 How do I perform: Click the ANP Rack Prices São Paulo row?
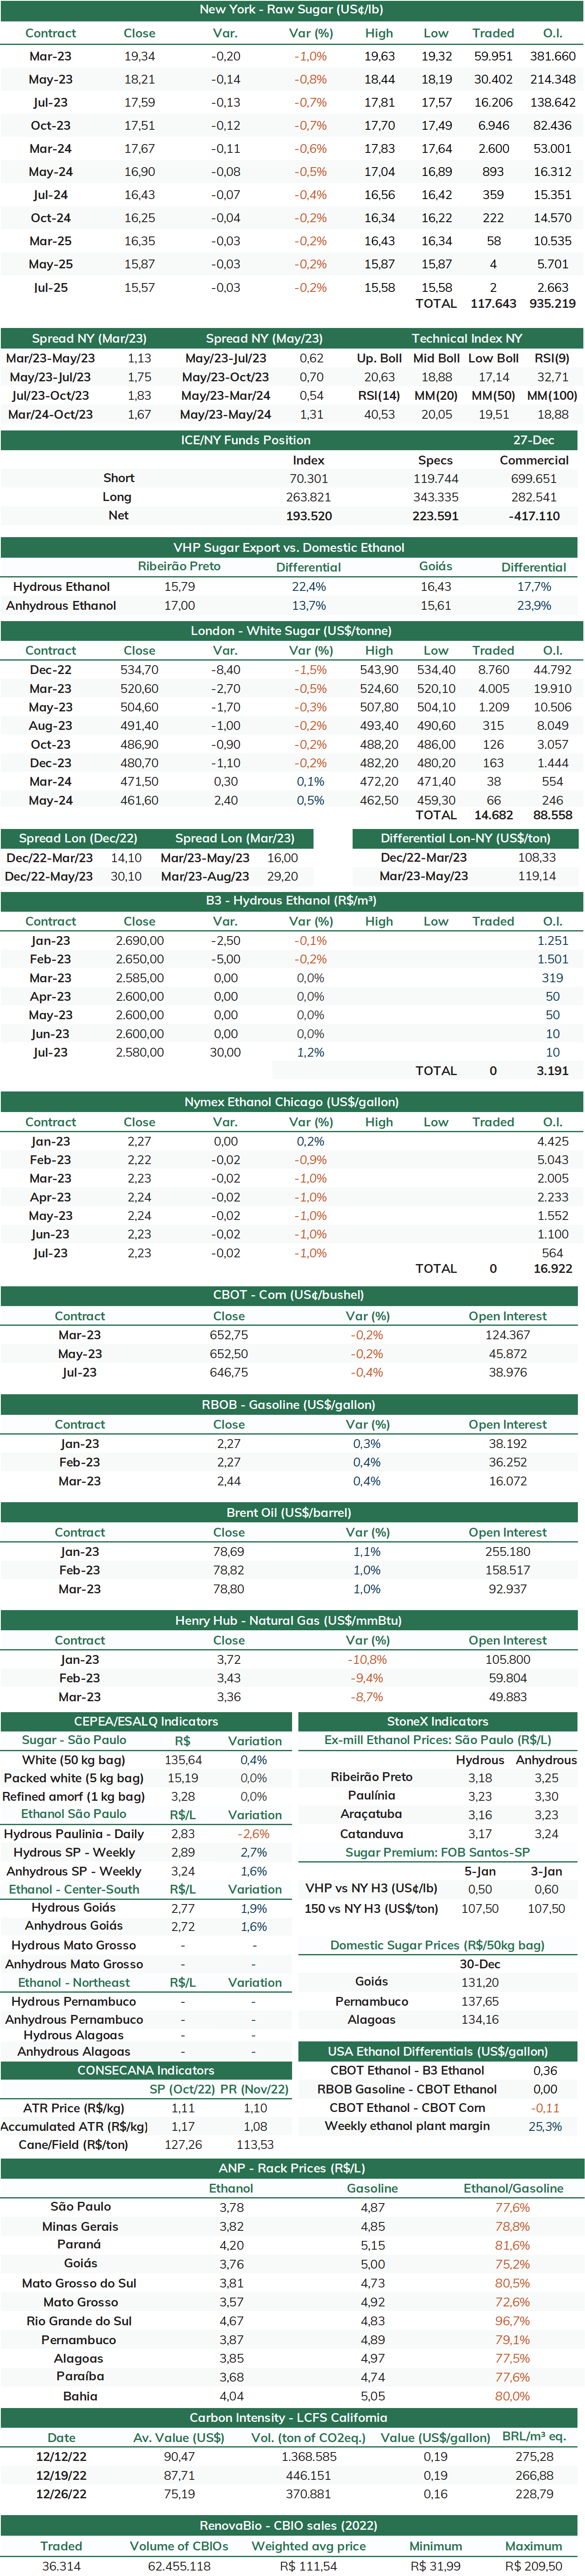coord(291,2207)
